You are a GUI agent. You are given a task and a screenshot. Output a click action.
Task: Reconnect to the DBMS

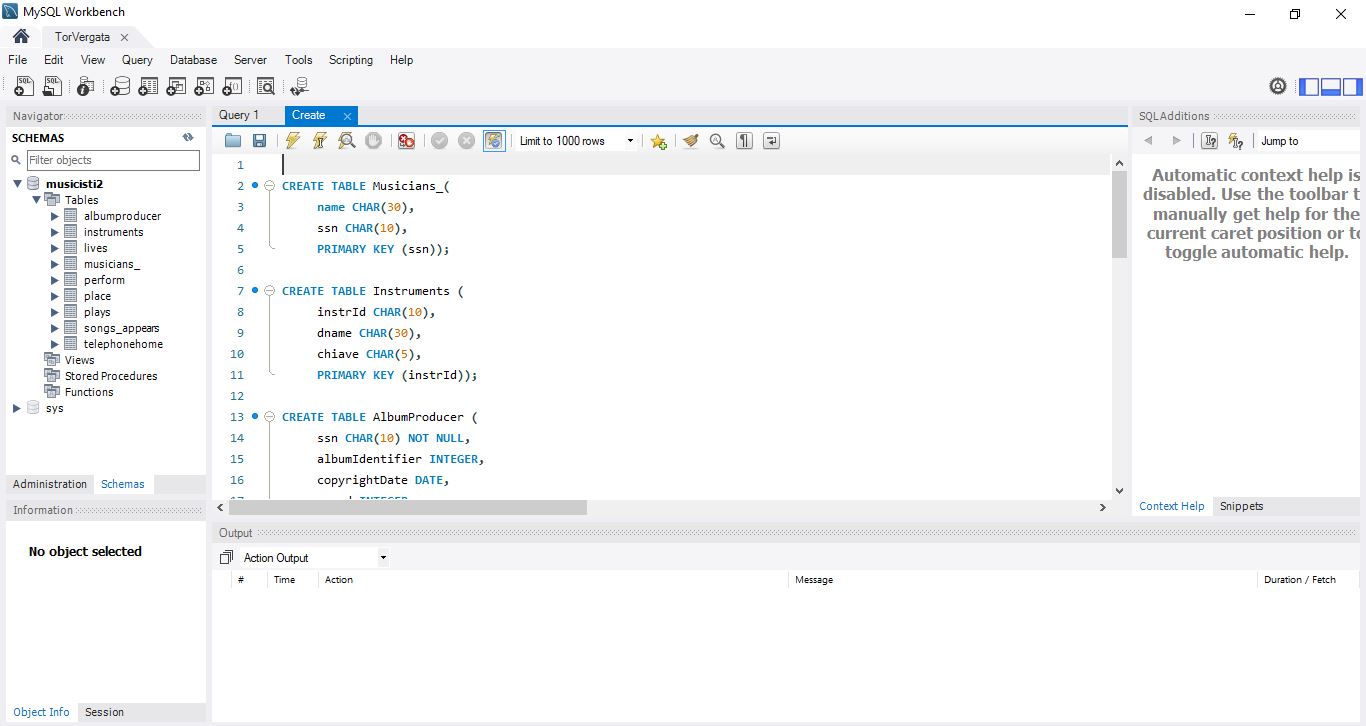(x=299, y=86)
